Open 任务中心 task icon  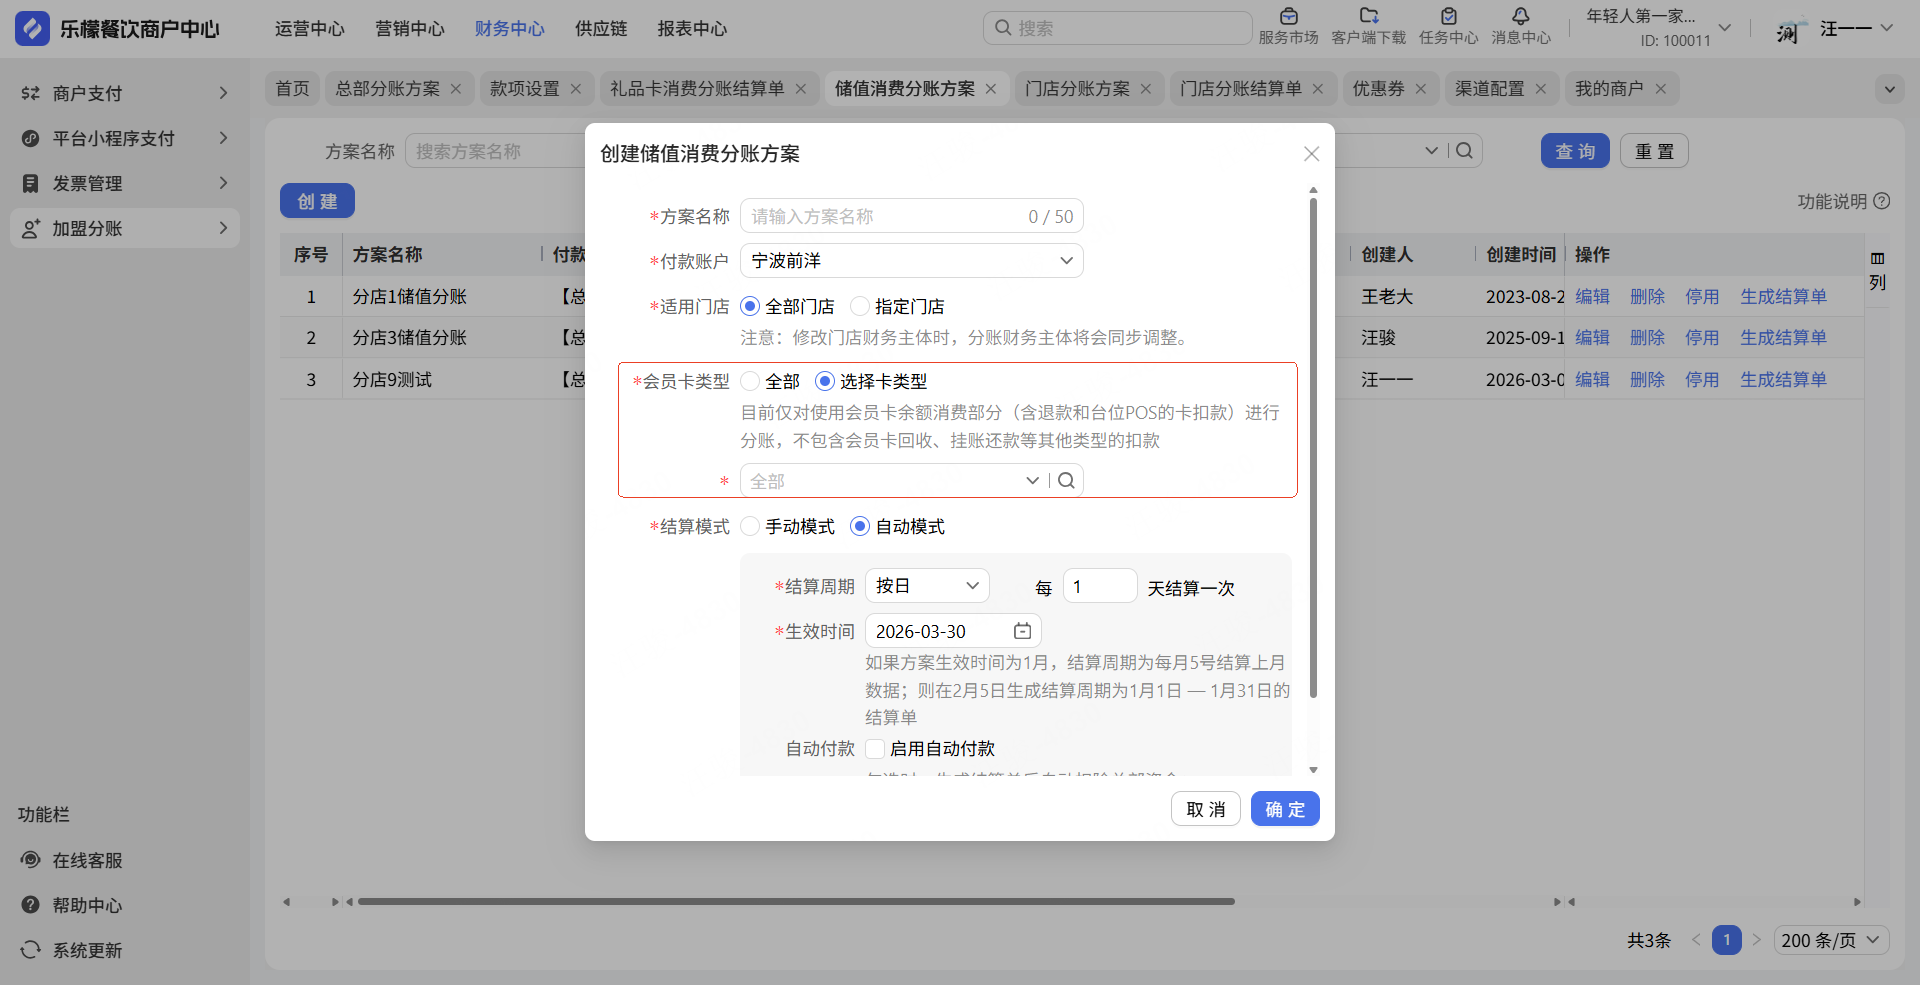click(x=1448, y=17)
